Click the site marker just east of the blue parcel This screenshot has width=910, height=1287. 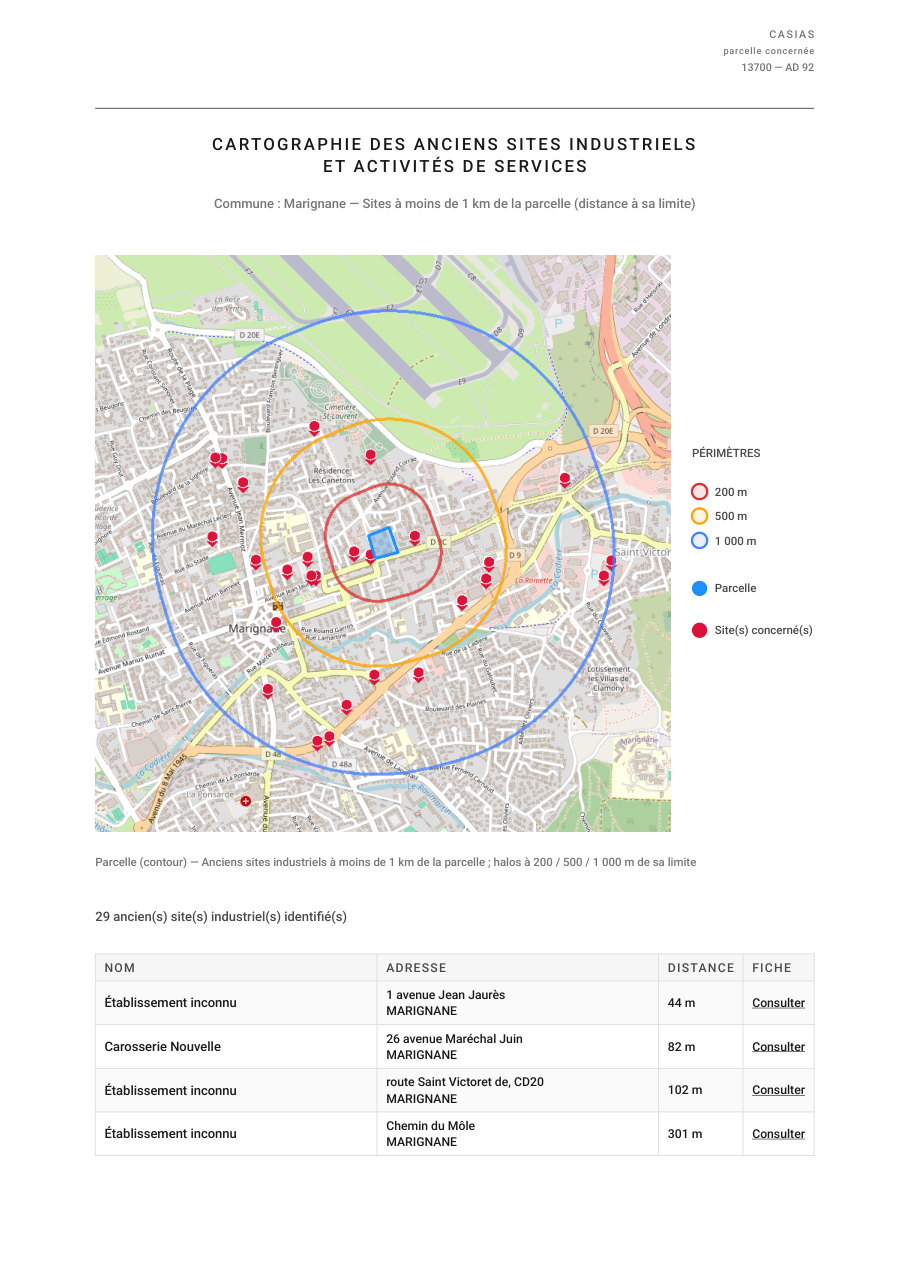415,537
